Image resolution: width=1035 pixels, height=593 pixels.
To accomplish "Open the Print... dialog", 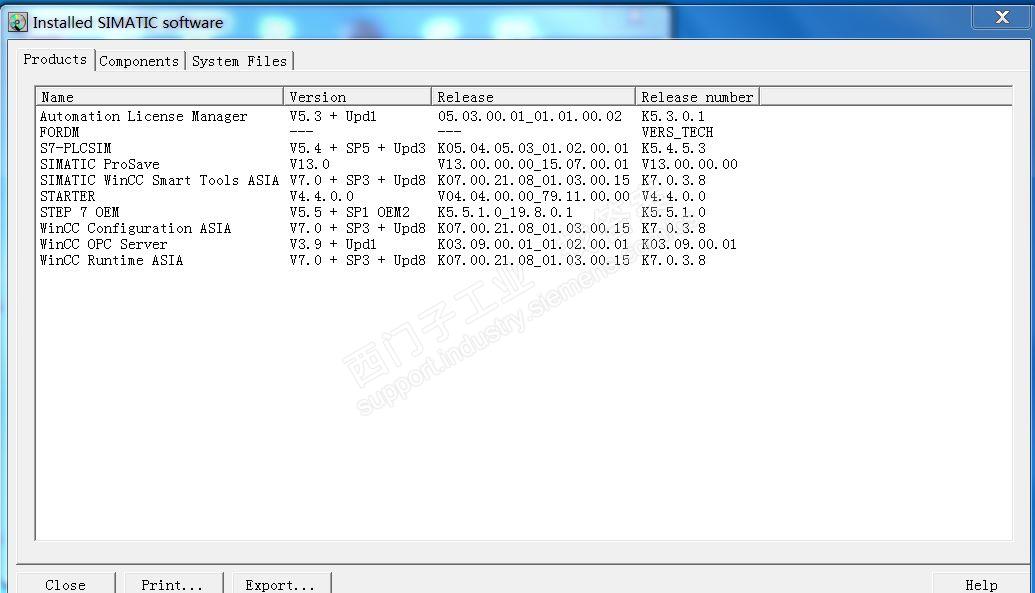I will click(x=172, y=583).
